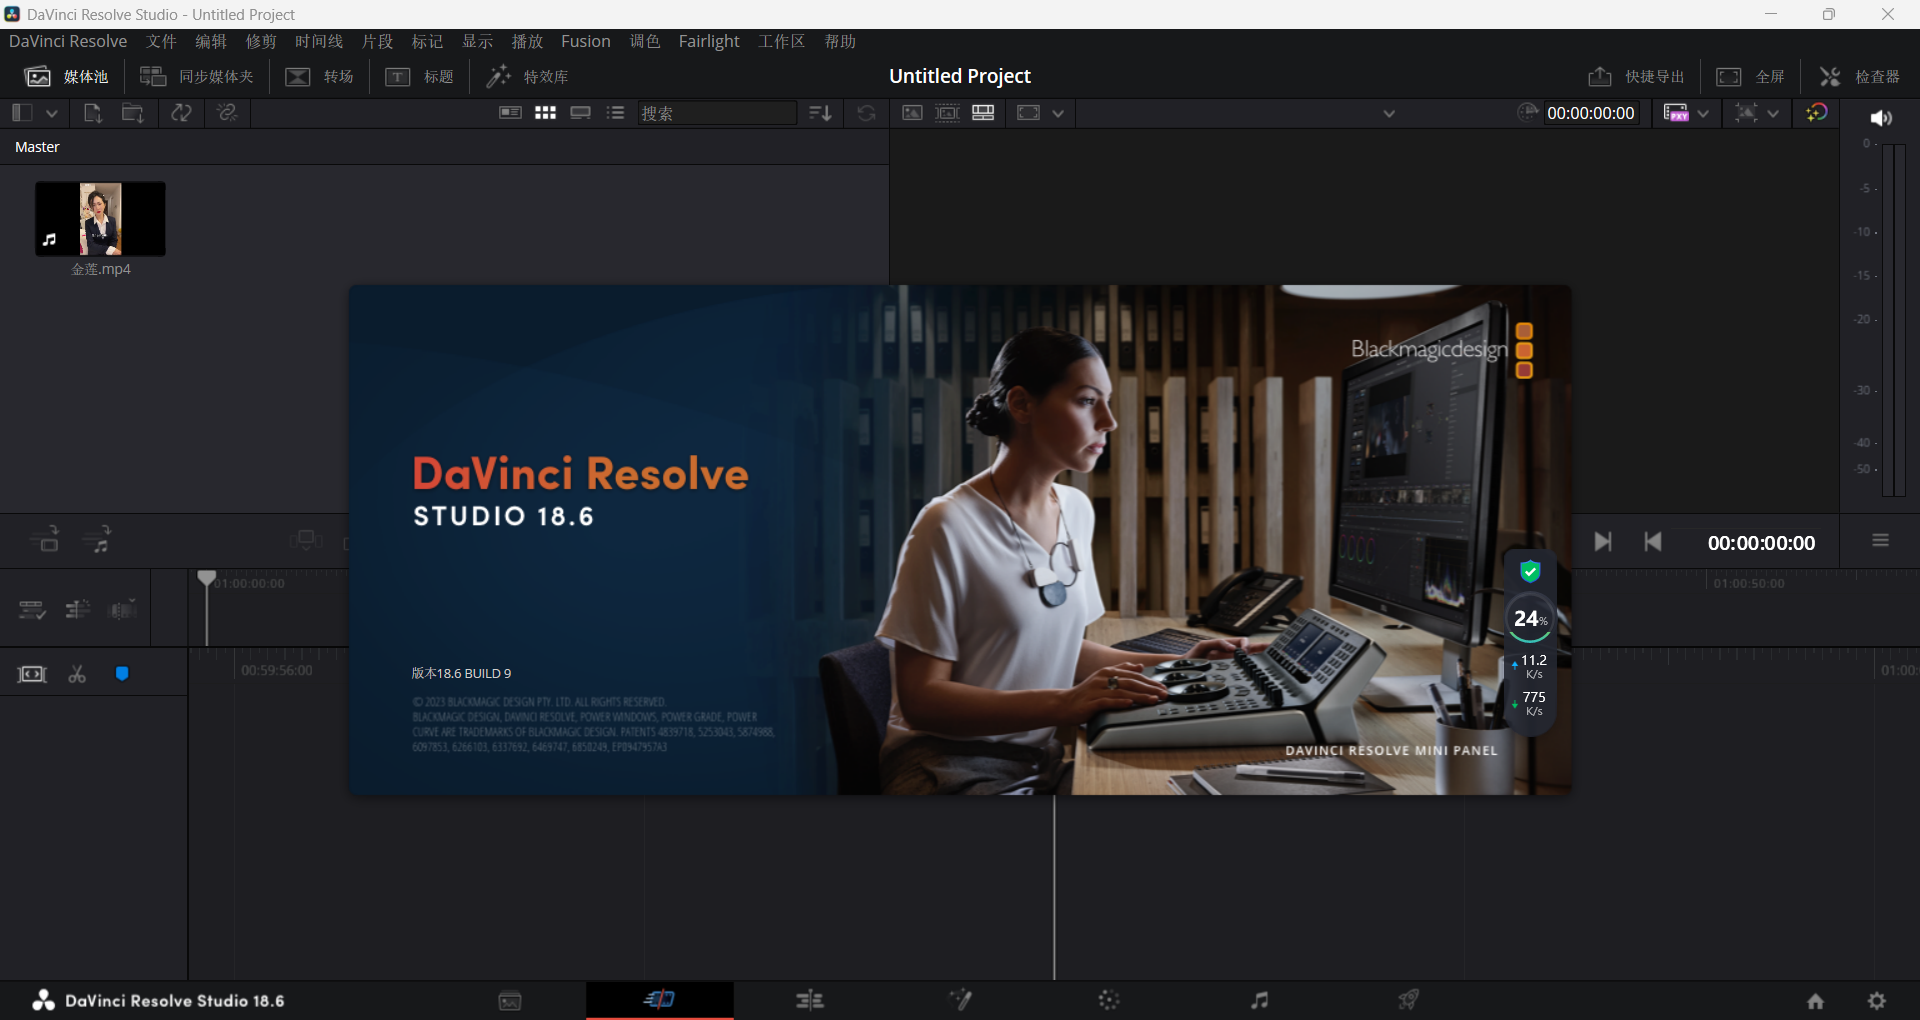1920x1020 pixels.
Task: Select source tape viewer mode icon
Action: (947, 113)
